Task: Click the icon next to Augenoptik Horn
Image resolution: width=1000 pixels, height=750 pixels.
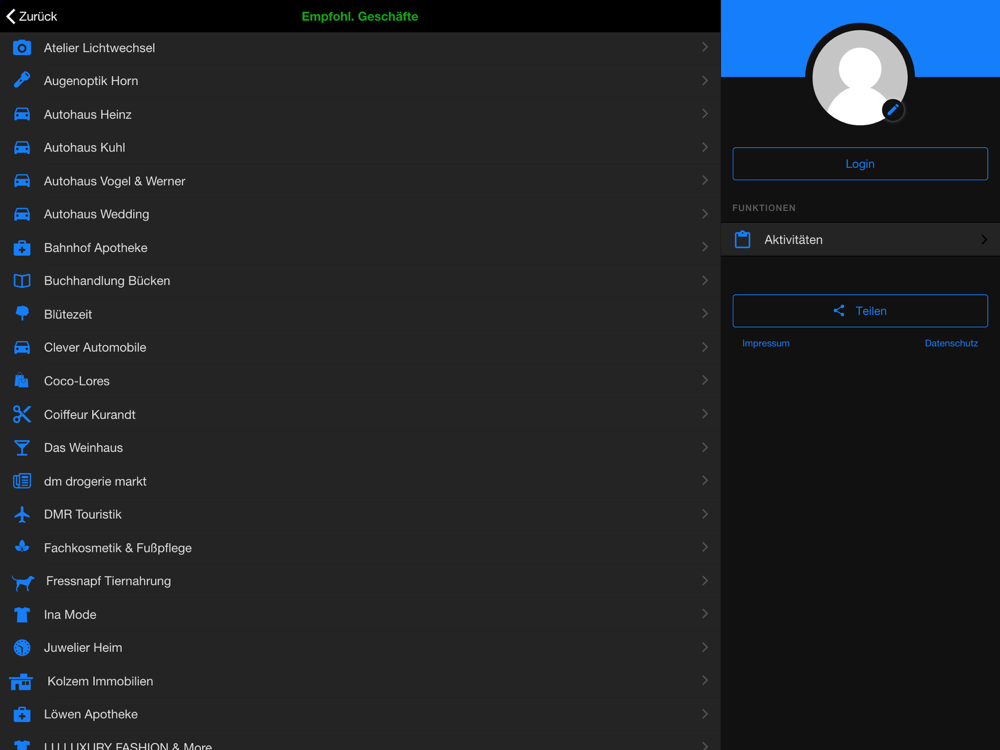Action: [22, 80]
